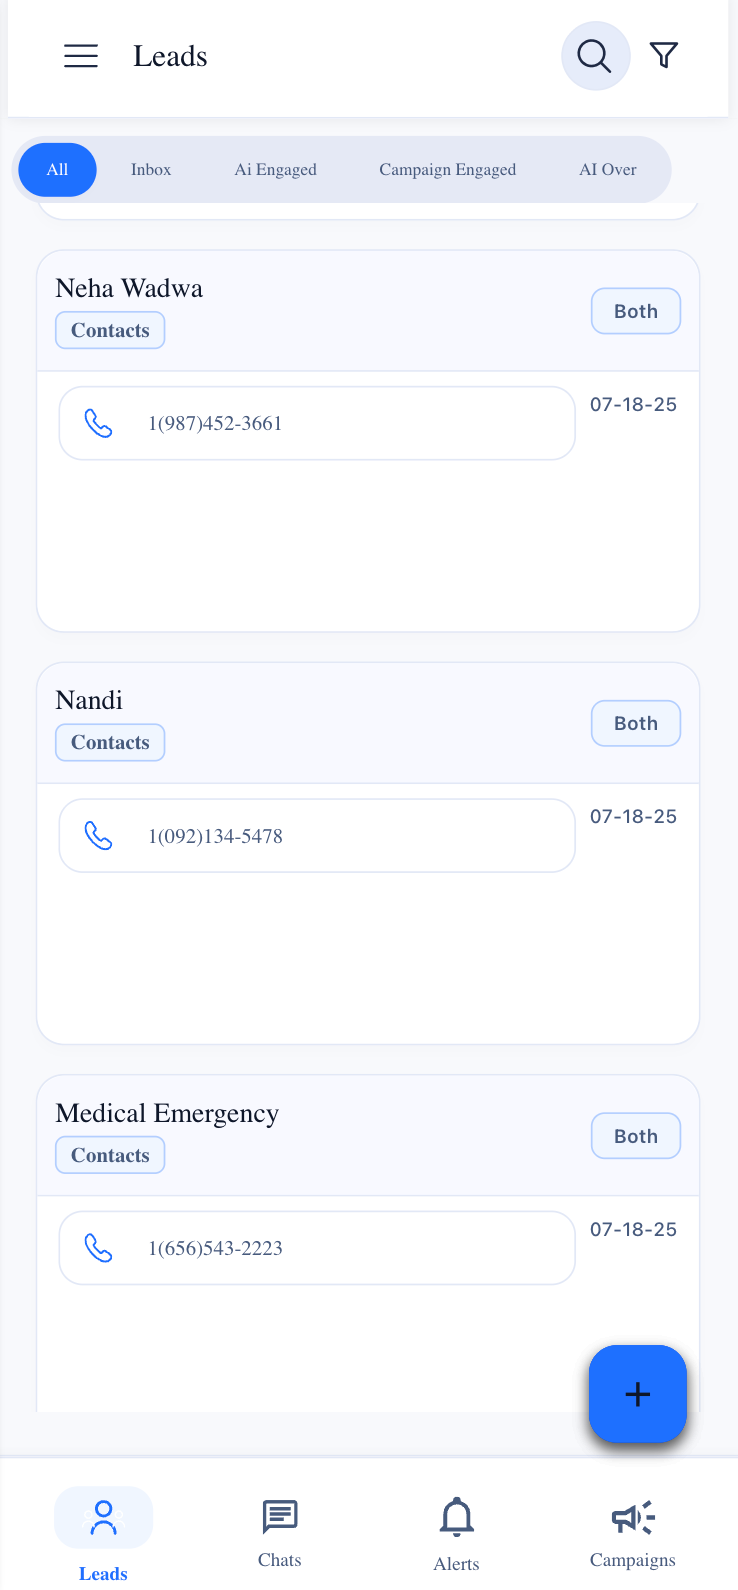
Task: Tap the search magnifier icon
Action: [x=595, y=56]
